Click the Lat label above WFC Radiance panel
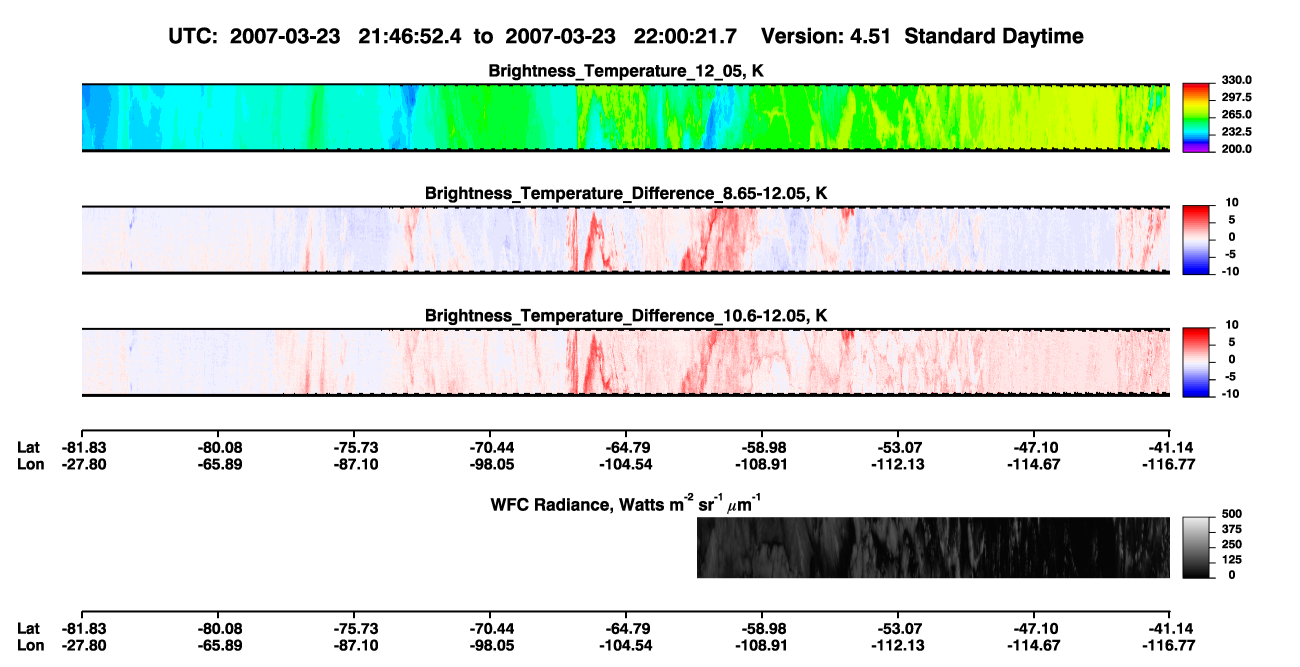The width and height of the screenshot is (1300, 667). [29, 447]
